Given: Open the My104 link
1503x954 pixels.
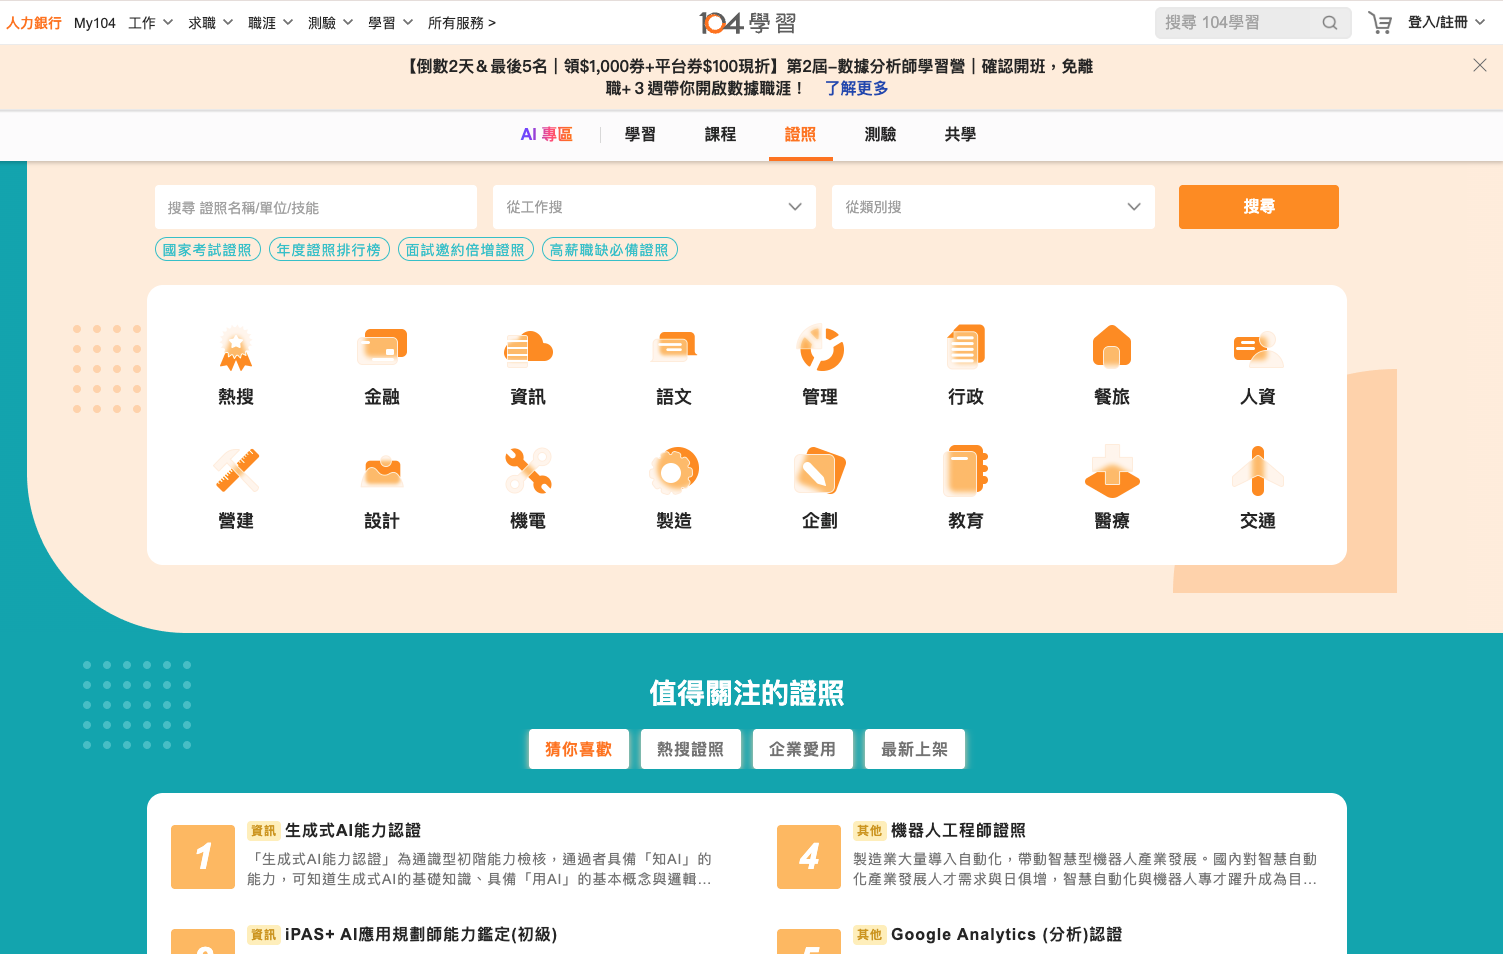Looking at the screenshot, I should tap(95, 23).
